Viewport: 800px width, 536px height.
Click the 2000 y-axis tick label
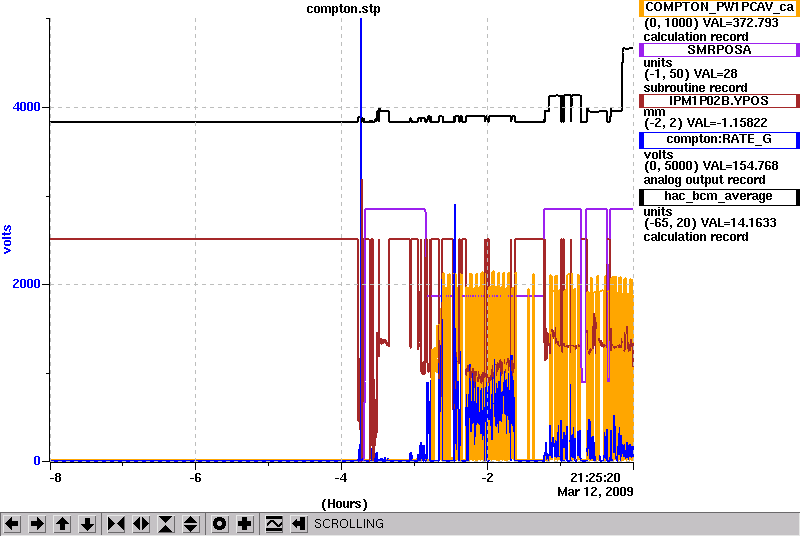(27, 284)
